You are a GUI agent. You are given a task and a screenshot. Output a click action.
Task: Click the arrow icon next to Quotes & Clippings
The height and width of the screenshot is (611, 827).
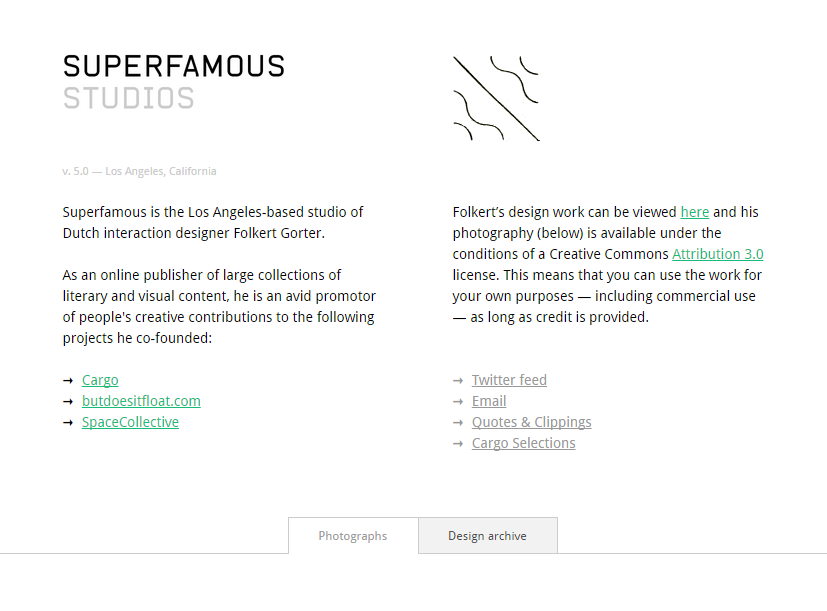click(x=458, y=422)
